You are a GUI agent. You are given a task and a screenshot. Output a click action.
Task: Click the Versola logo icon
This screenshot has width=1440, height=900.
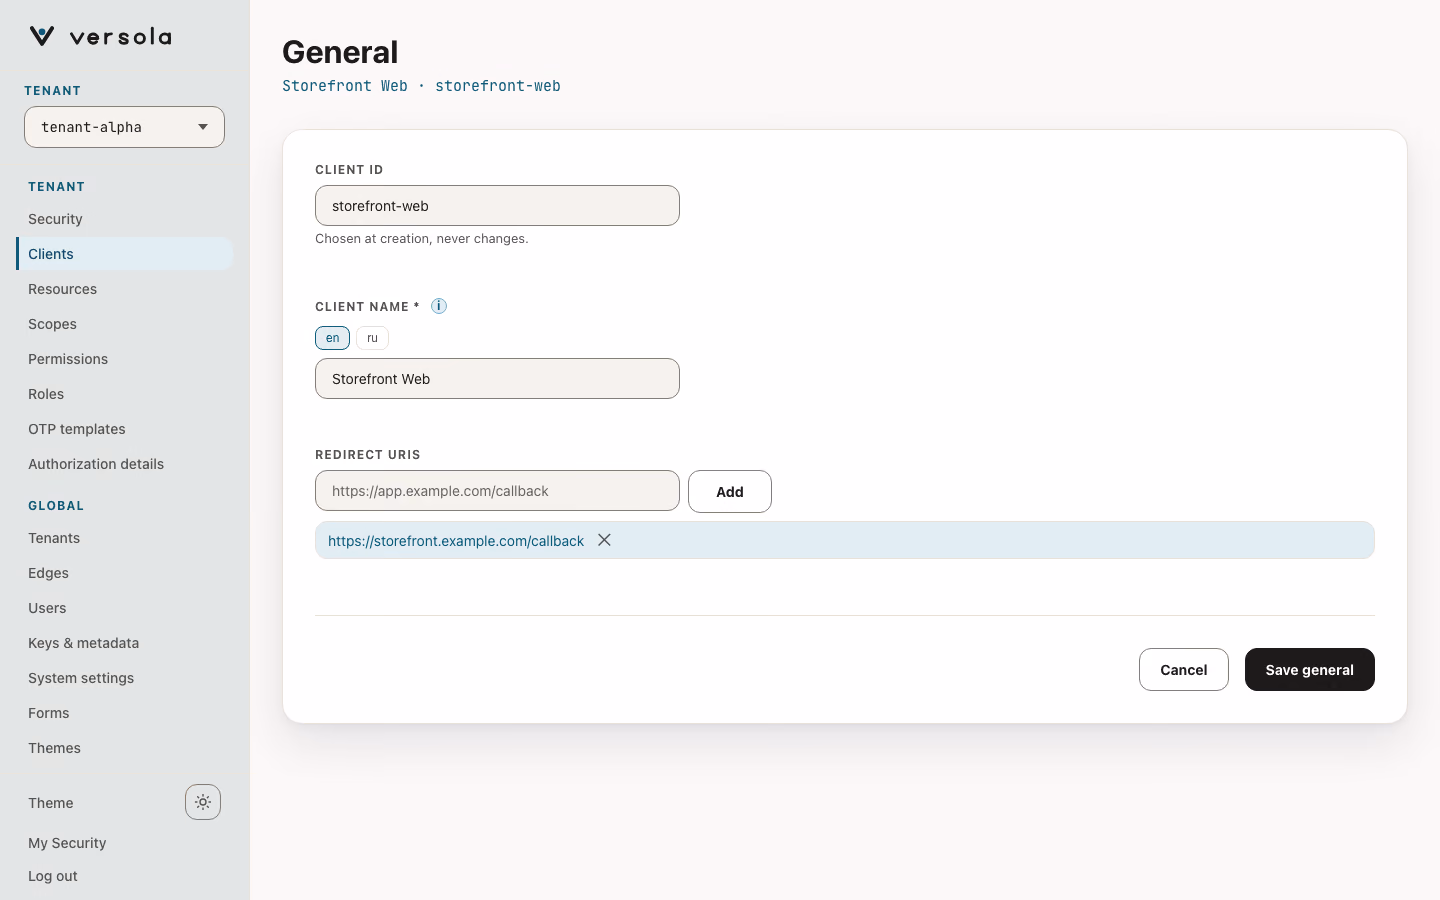click(x=42, y=37)
